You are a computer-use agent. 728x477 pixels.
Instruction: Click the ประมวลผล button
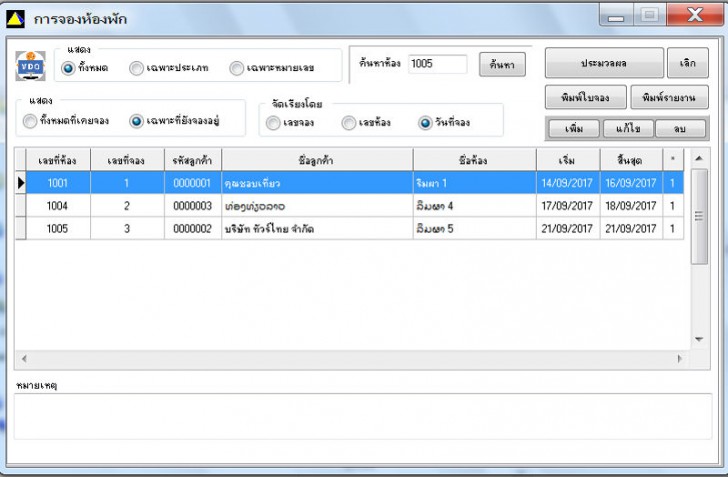pyautogui.click(x=604, y=63)
